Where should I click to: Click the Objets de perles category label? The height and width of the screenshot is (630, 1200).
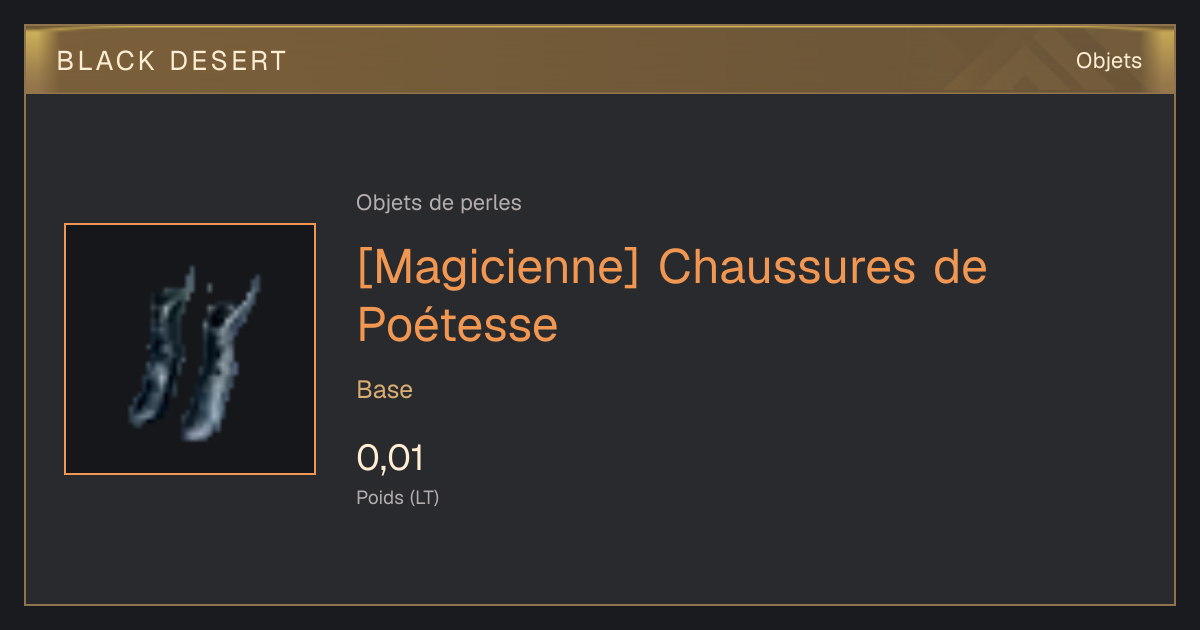pyautogui.click(x=439, y=203)
